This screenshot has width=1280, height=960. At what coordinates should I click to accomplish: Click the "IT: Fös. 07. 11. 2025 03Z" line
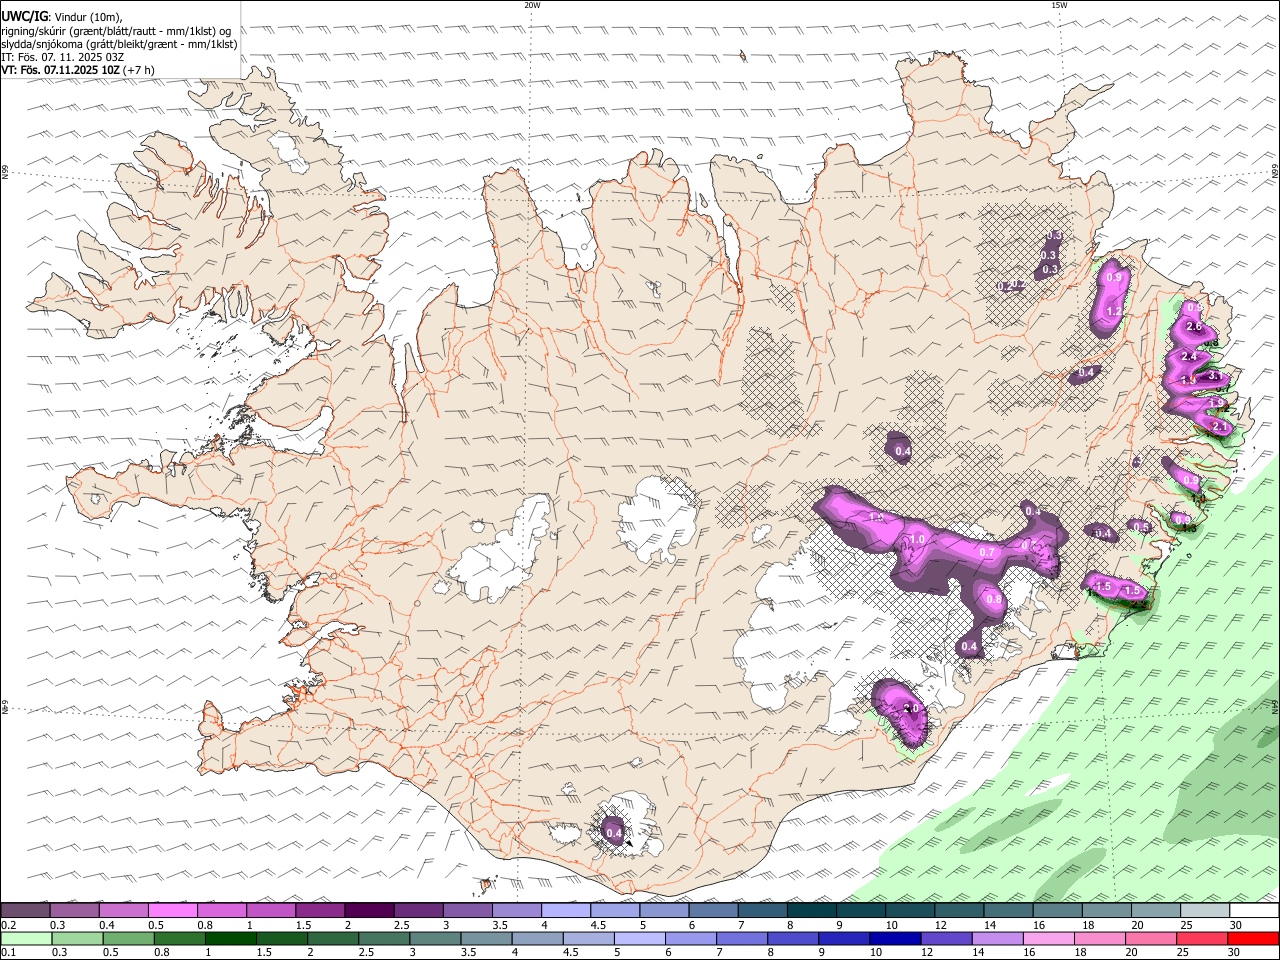[62, 57]
